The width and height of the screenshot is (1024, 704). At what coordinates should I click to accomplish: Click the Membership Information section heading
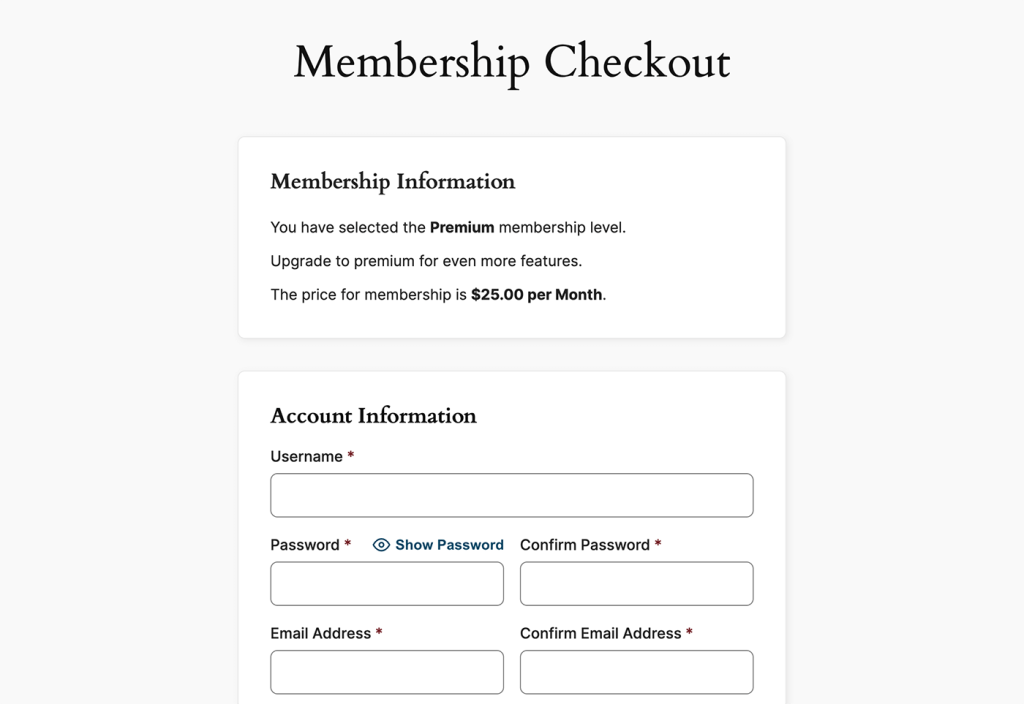[x=392, y=181]
